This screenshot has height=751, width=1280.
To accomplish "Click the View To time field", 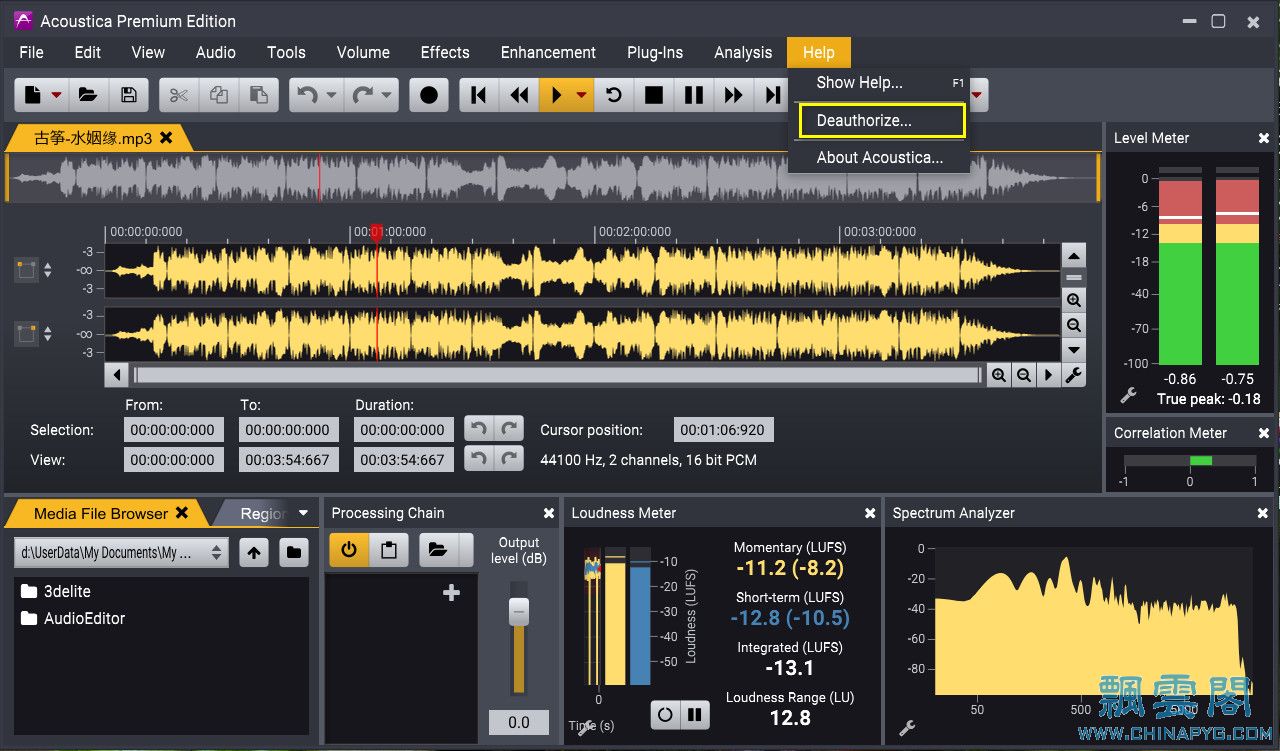I will (288, 460).
